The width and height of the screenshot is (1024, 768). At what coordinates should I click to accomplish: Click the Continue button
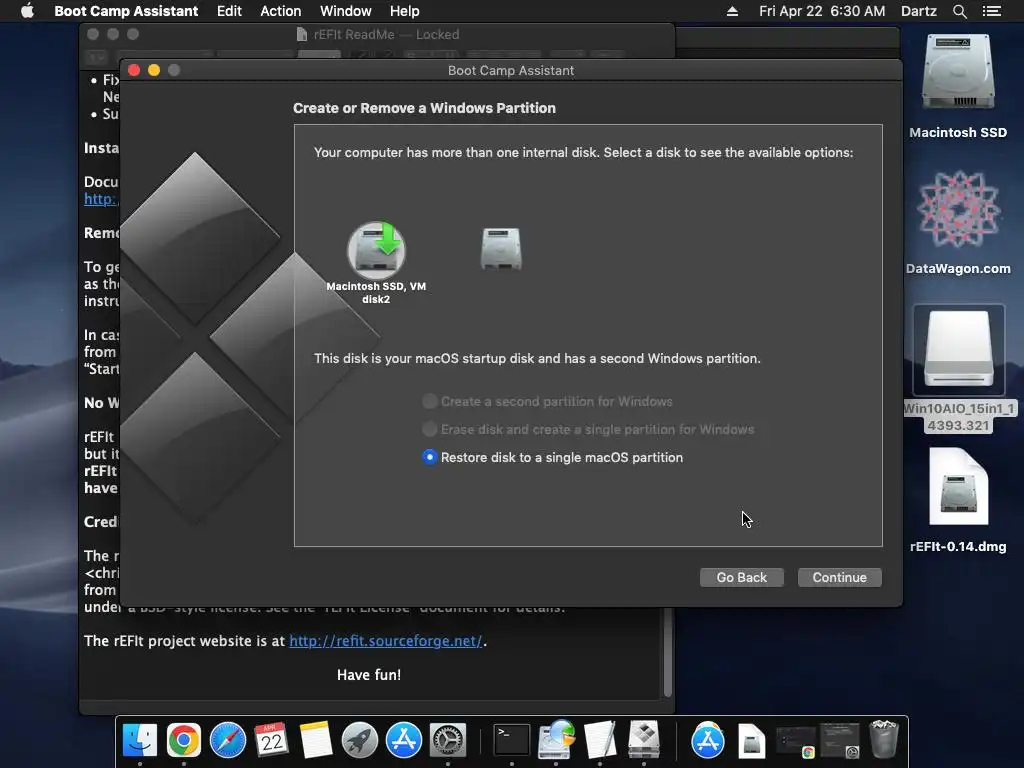(839, 577)
